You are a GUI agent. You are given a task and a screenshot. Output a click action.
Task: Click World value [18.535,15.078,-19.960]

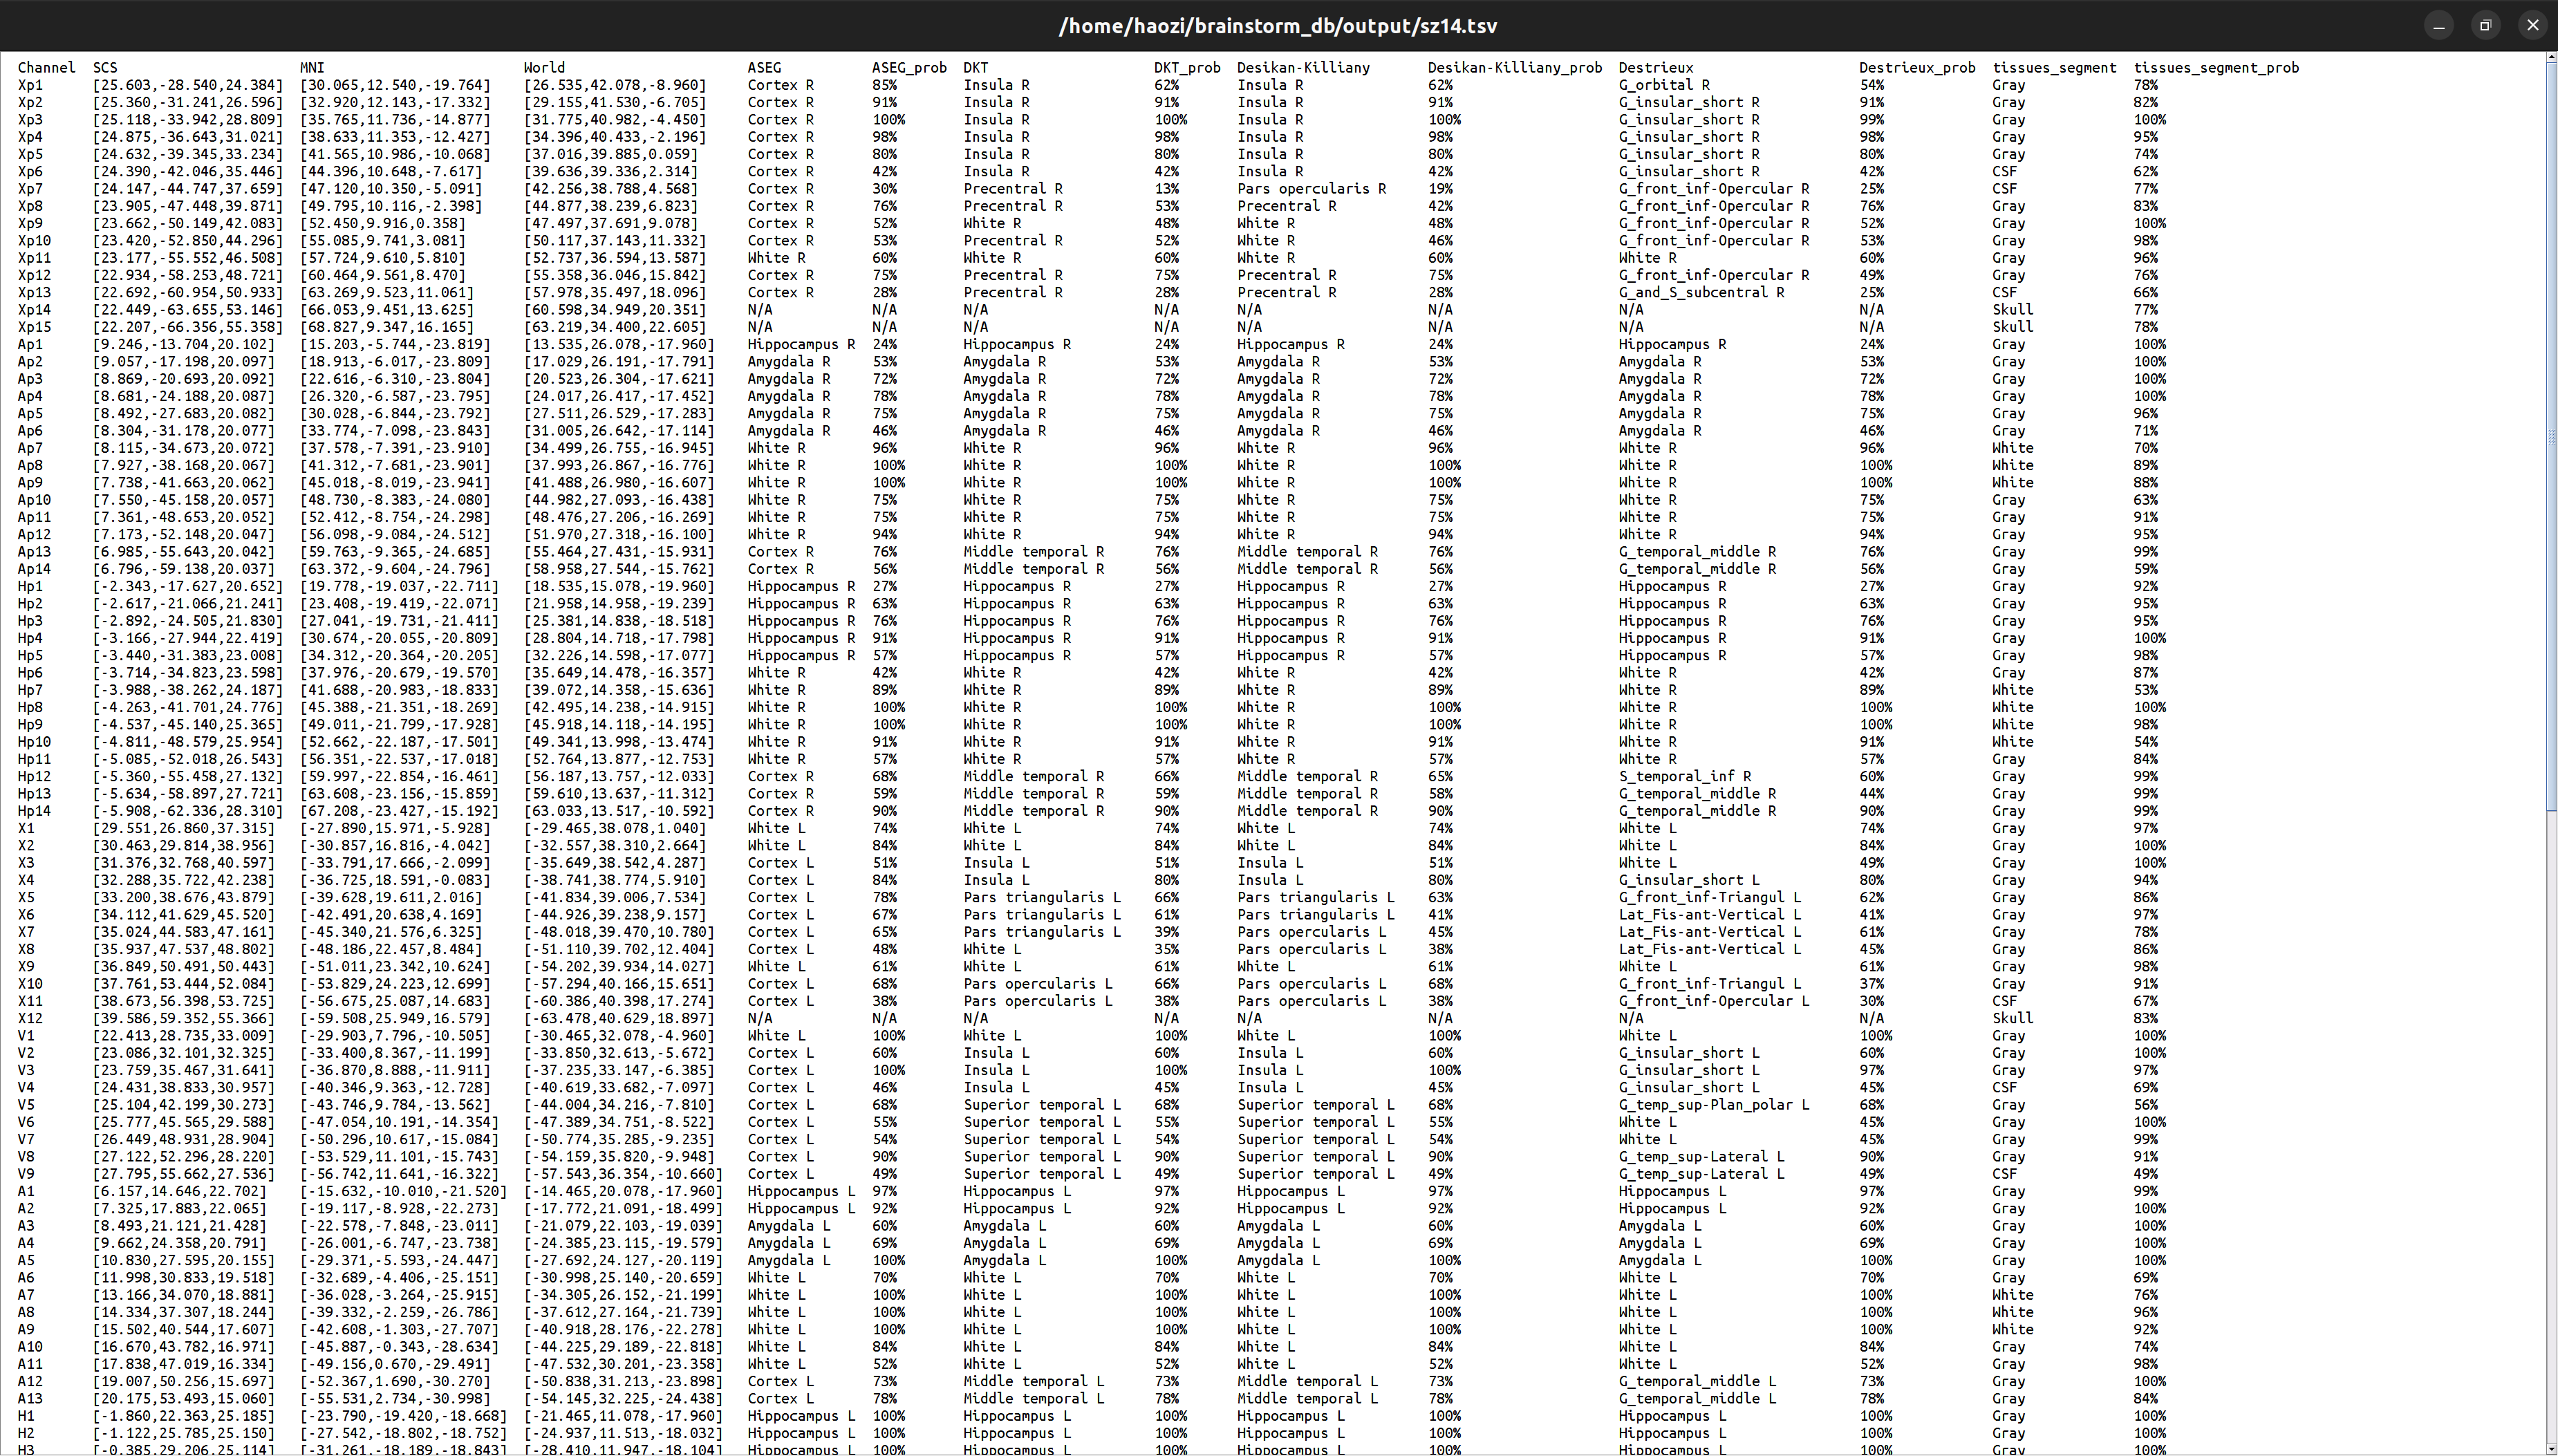619,587
